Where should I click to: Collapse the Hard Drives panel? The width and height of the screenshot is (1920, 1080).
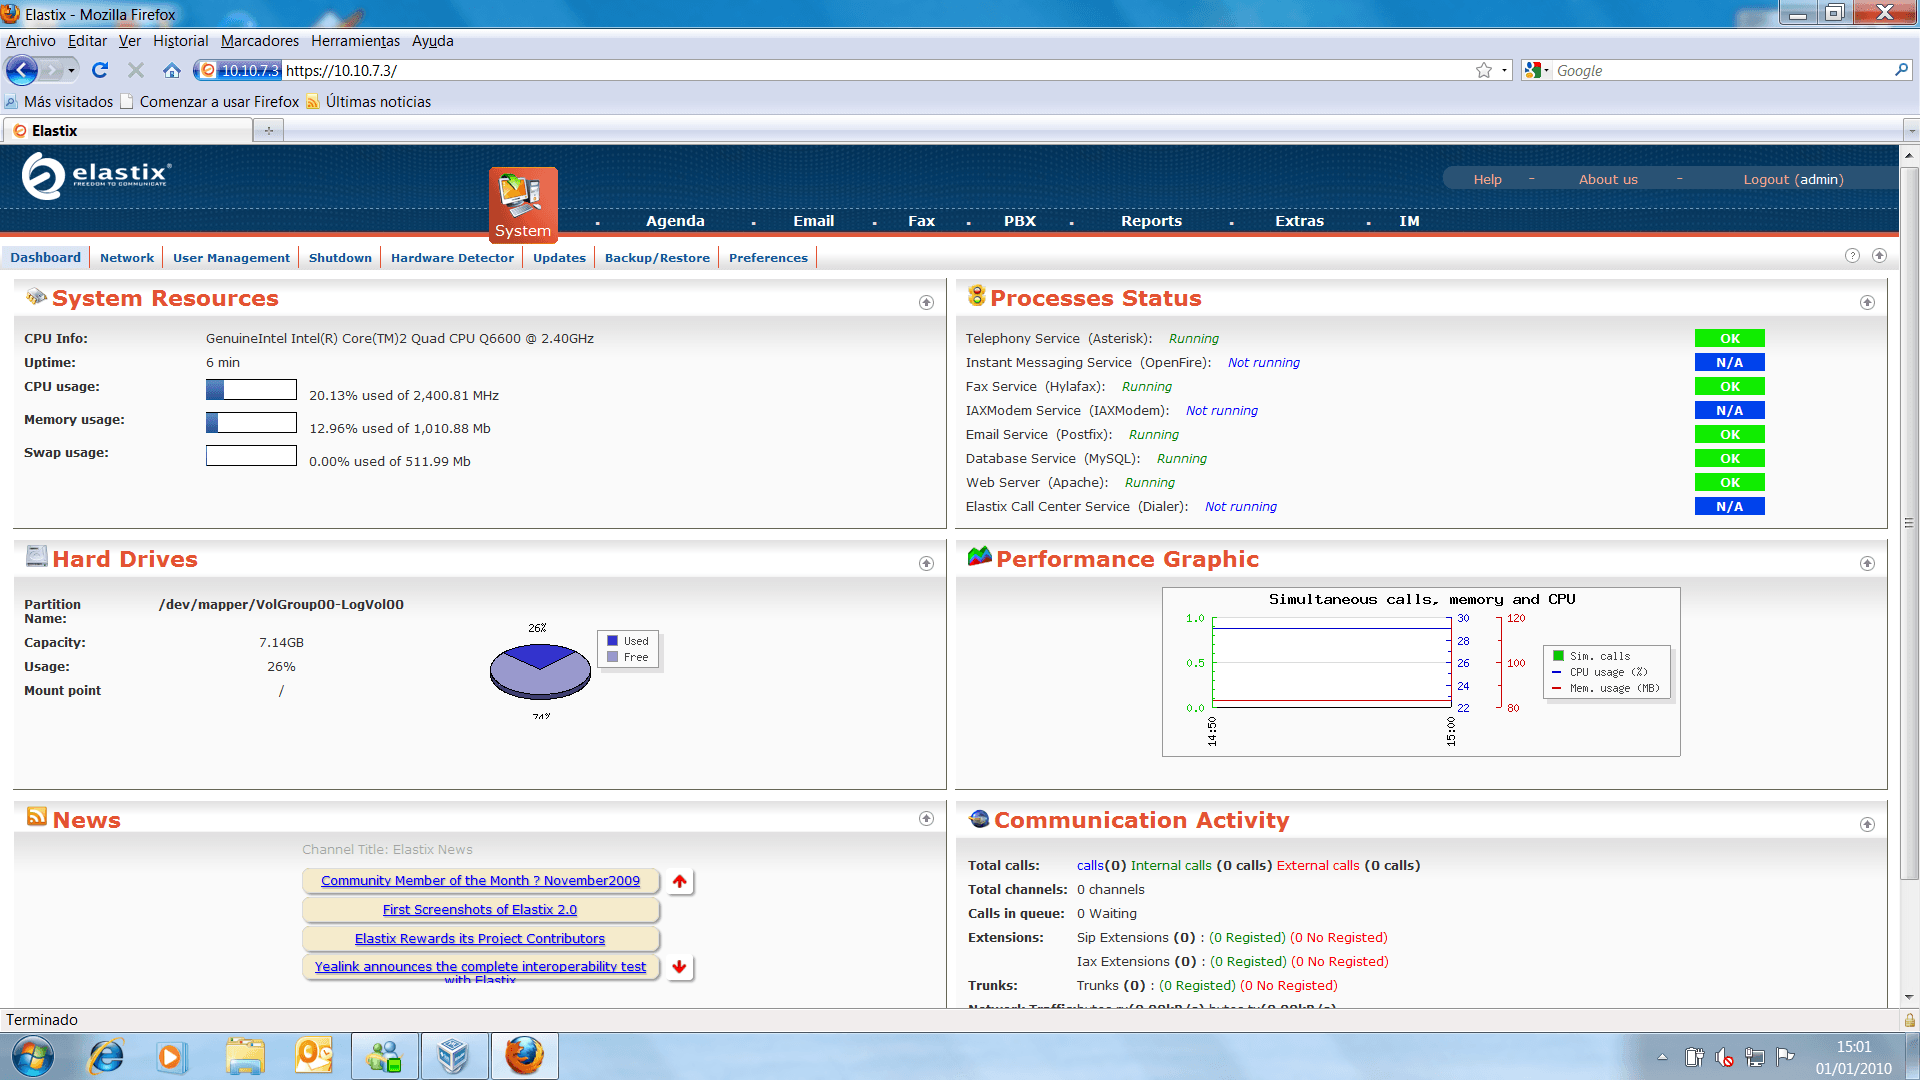(x=926, y=563)
